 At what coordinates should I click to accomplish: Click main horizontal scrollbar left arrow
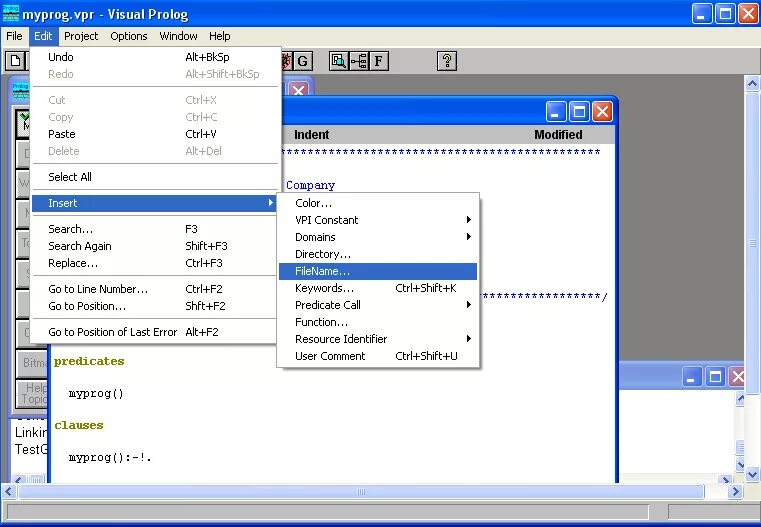pyautogui.click(x=8, y=492)
